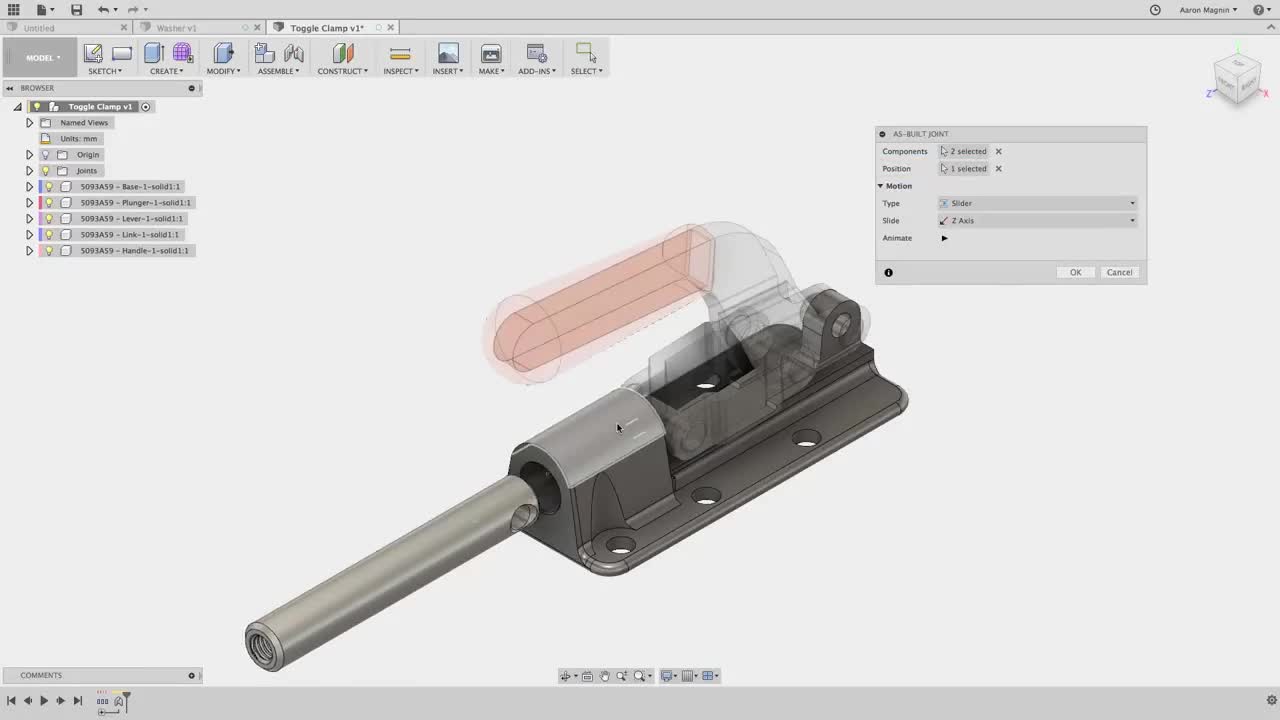
Task: Toggle Toggle Clamp v1 root visibility bulb
Action: coord(37,107)
